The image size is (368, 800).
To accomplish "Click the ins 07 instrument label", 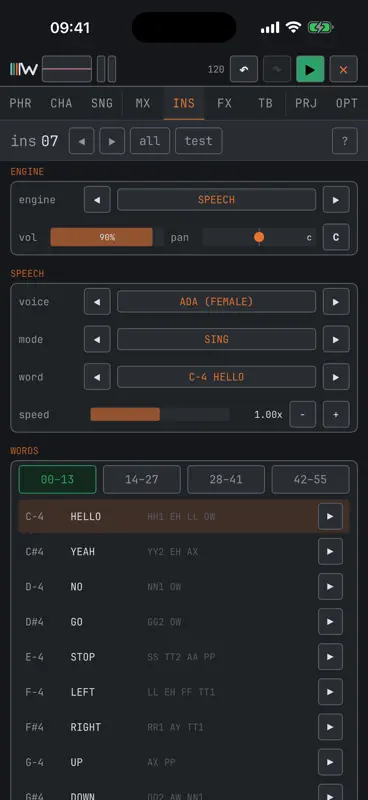I will pyautogui.click(x=35, y=141).
